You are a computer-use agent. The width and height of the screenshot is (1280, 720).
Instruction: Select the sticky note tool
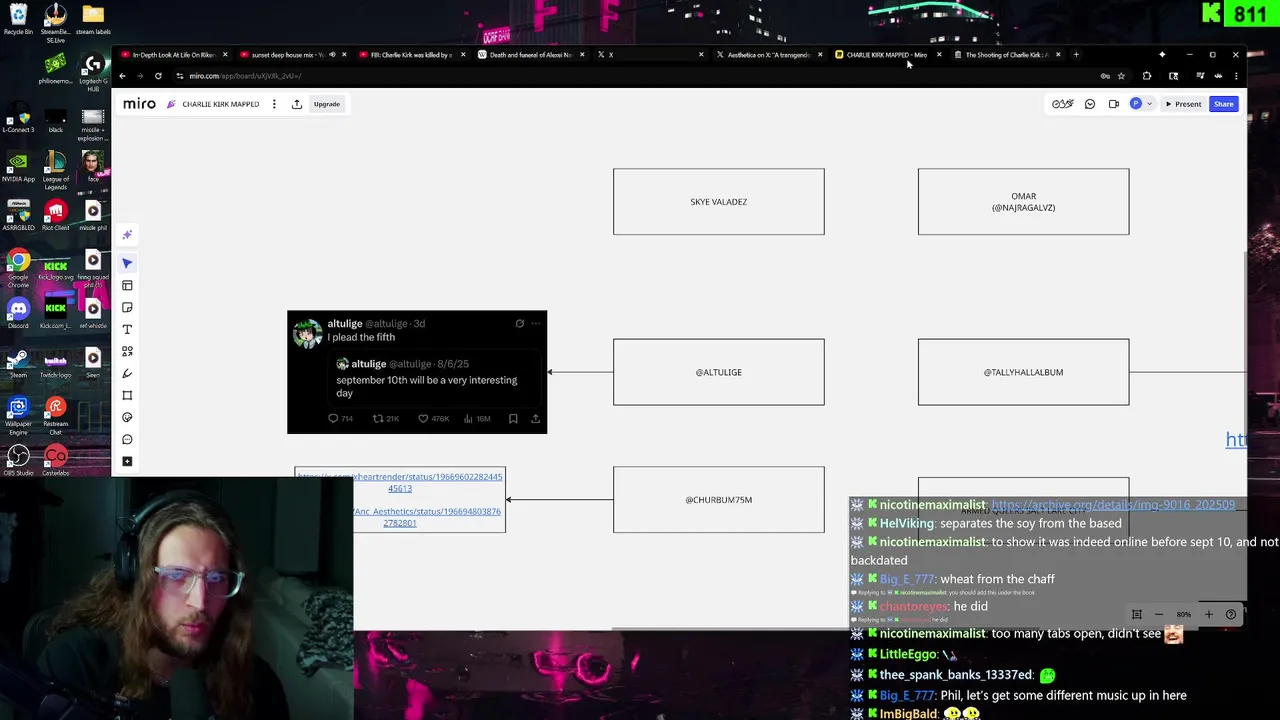click(127, 308)
